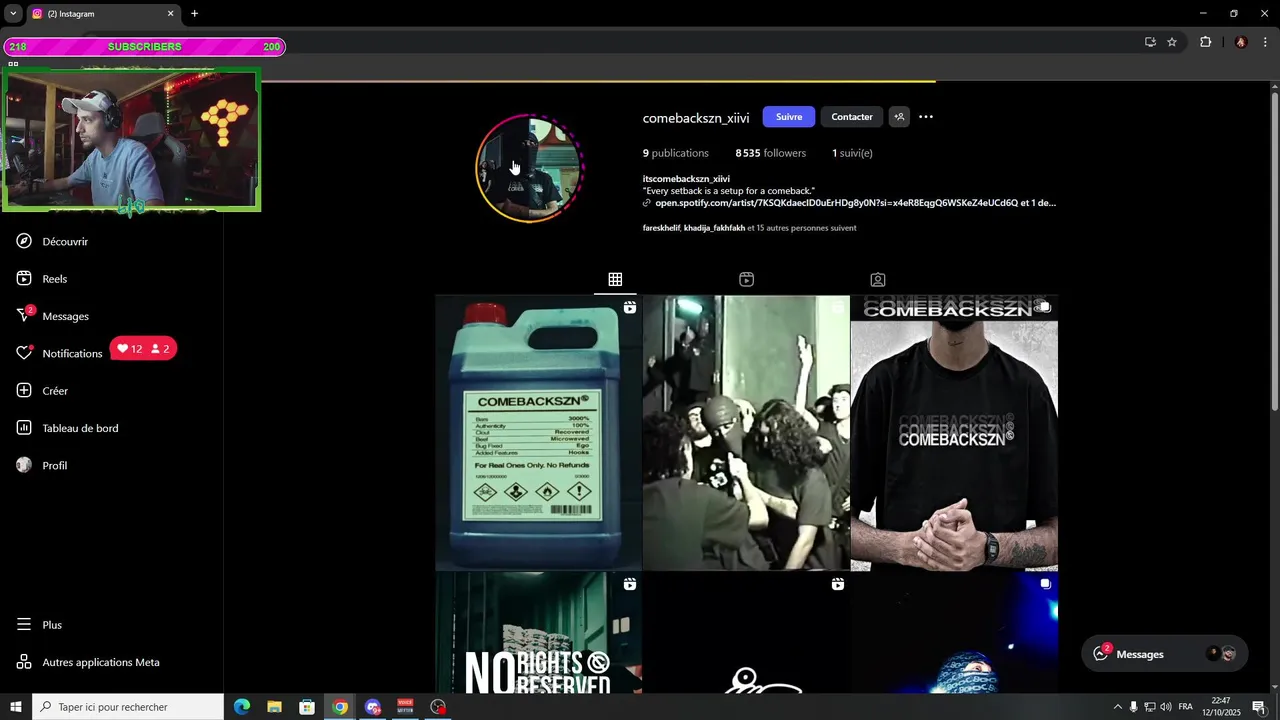
Task: Open the Chrome profile avatar
Action: [x=1241, y=42]
